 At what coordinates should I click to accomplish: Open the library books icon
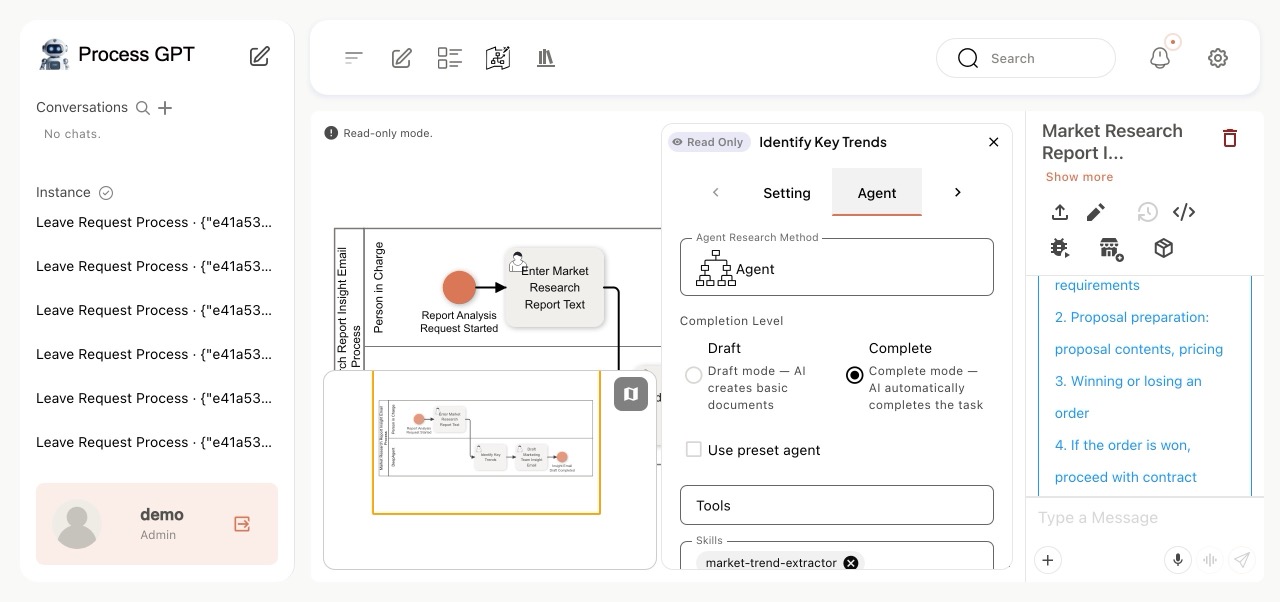coord(546,58)
